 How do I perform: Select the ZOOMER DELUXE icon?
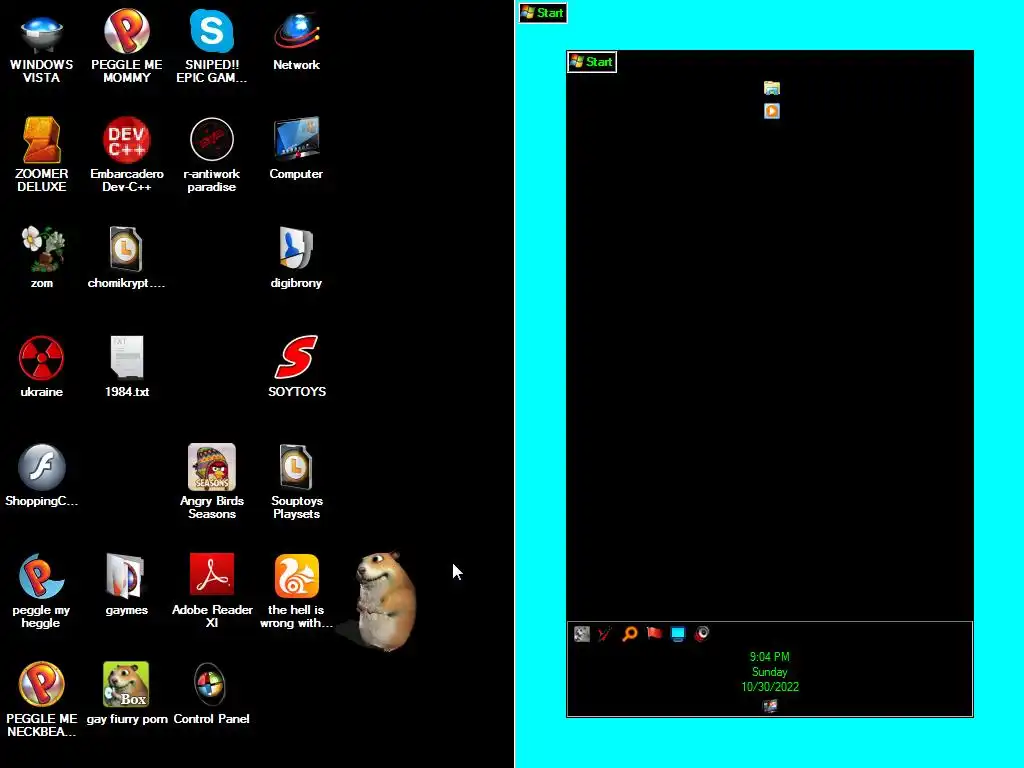(x=42, y=155)
